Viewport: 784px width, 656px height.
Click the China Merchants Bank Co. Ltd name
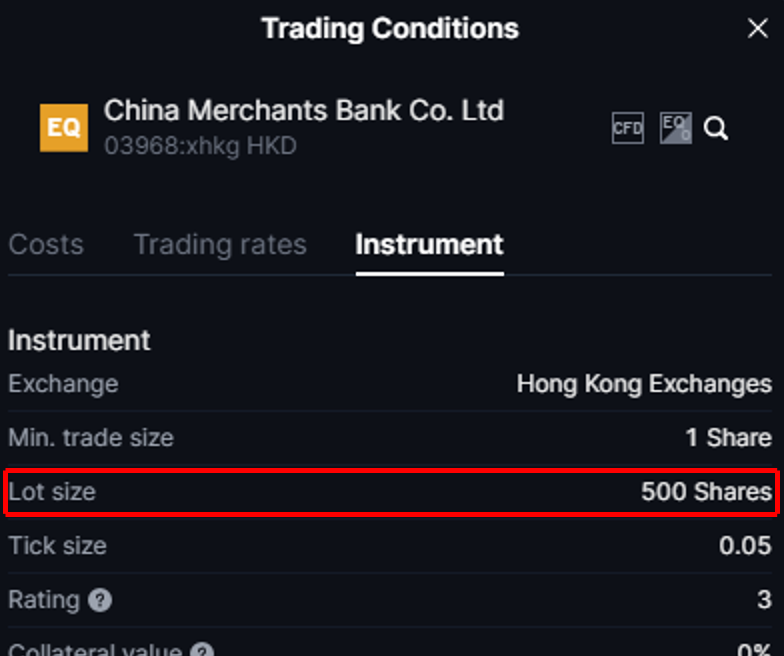[x=304, y=110]
